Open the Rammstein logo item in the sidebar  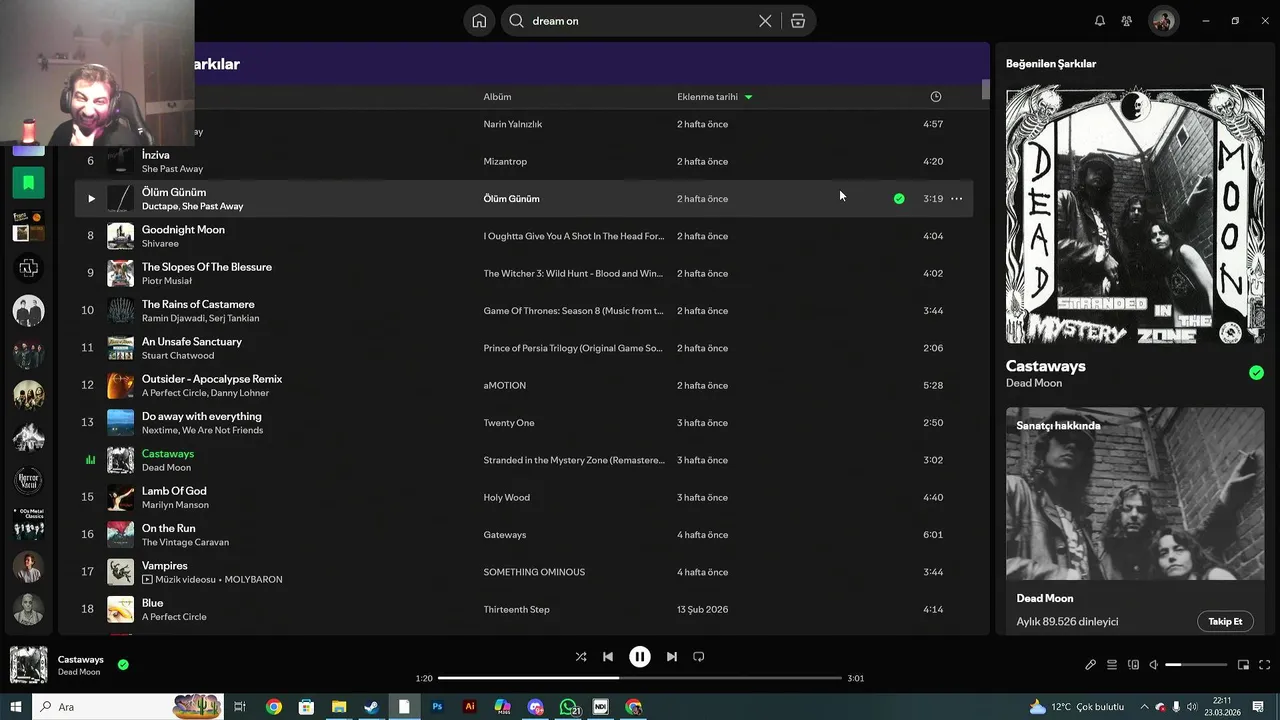(x=28, y=268)
